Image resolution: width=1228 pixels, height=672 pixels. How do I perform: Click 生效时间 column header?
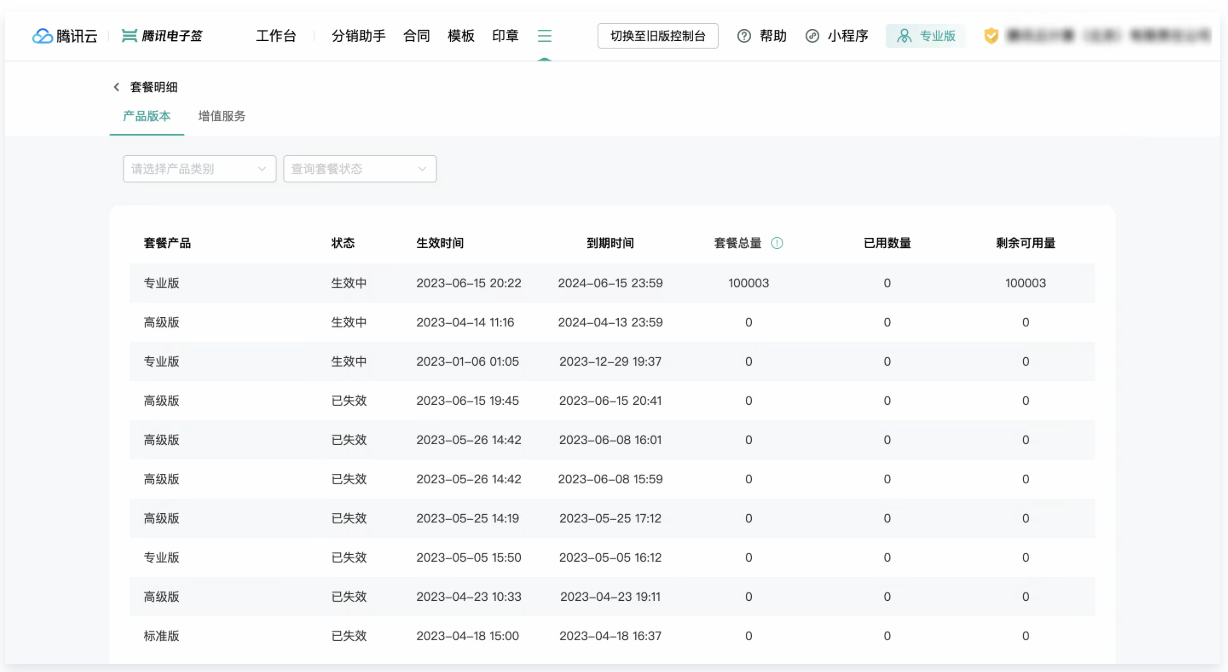coord(440,243)
